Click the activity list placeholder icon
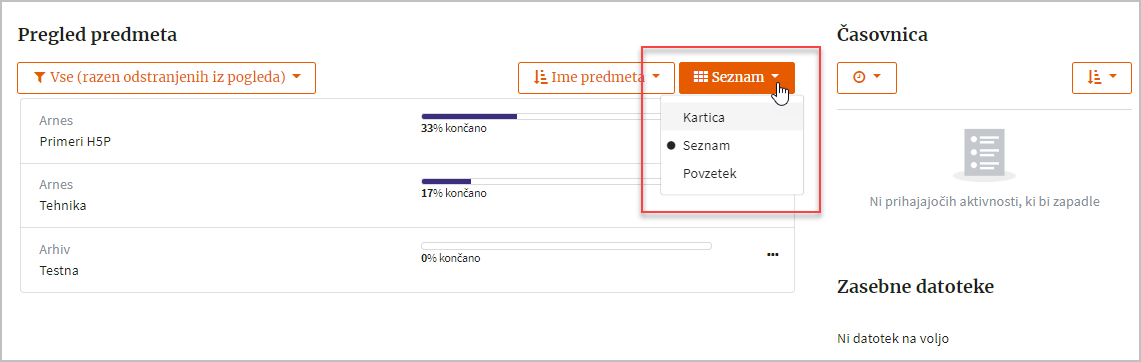The height and width of the screenshot is (362, 1141). coord(984,154)
